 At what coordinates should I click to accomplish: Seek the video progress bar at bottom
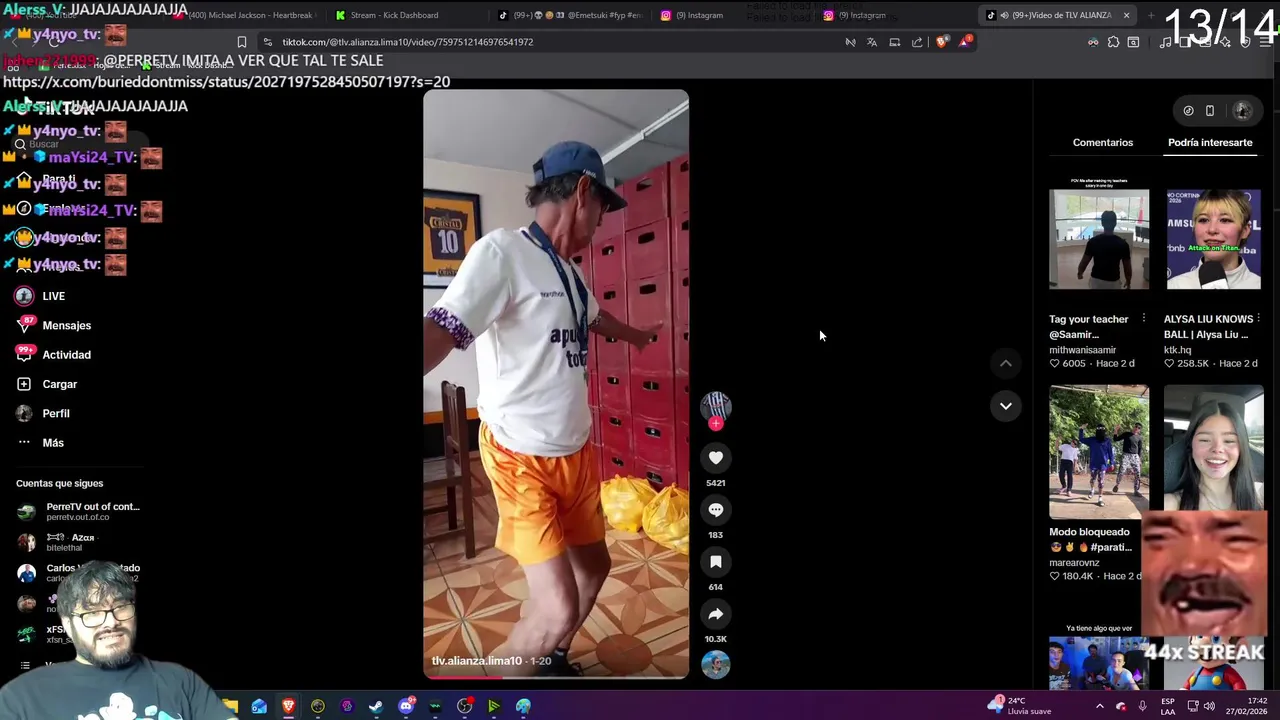pos(555,677)
